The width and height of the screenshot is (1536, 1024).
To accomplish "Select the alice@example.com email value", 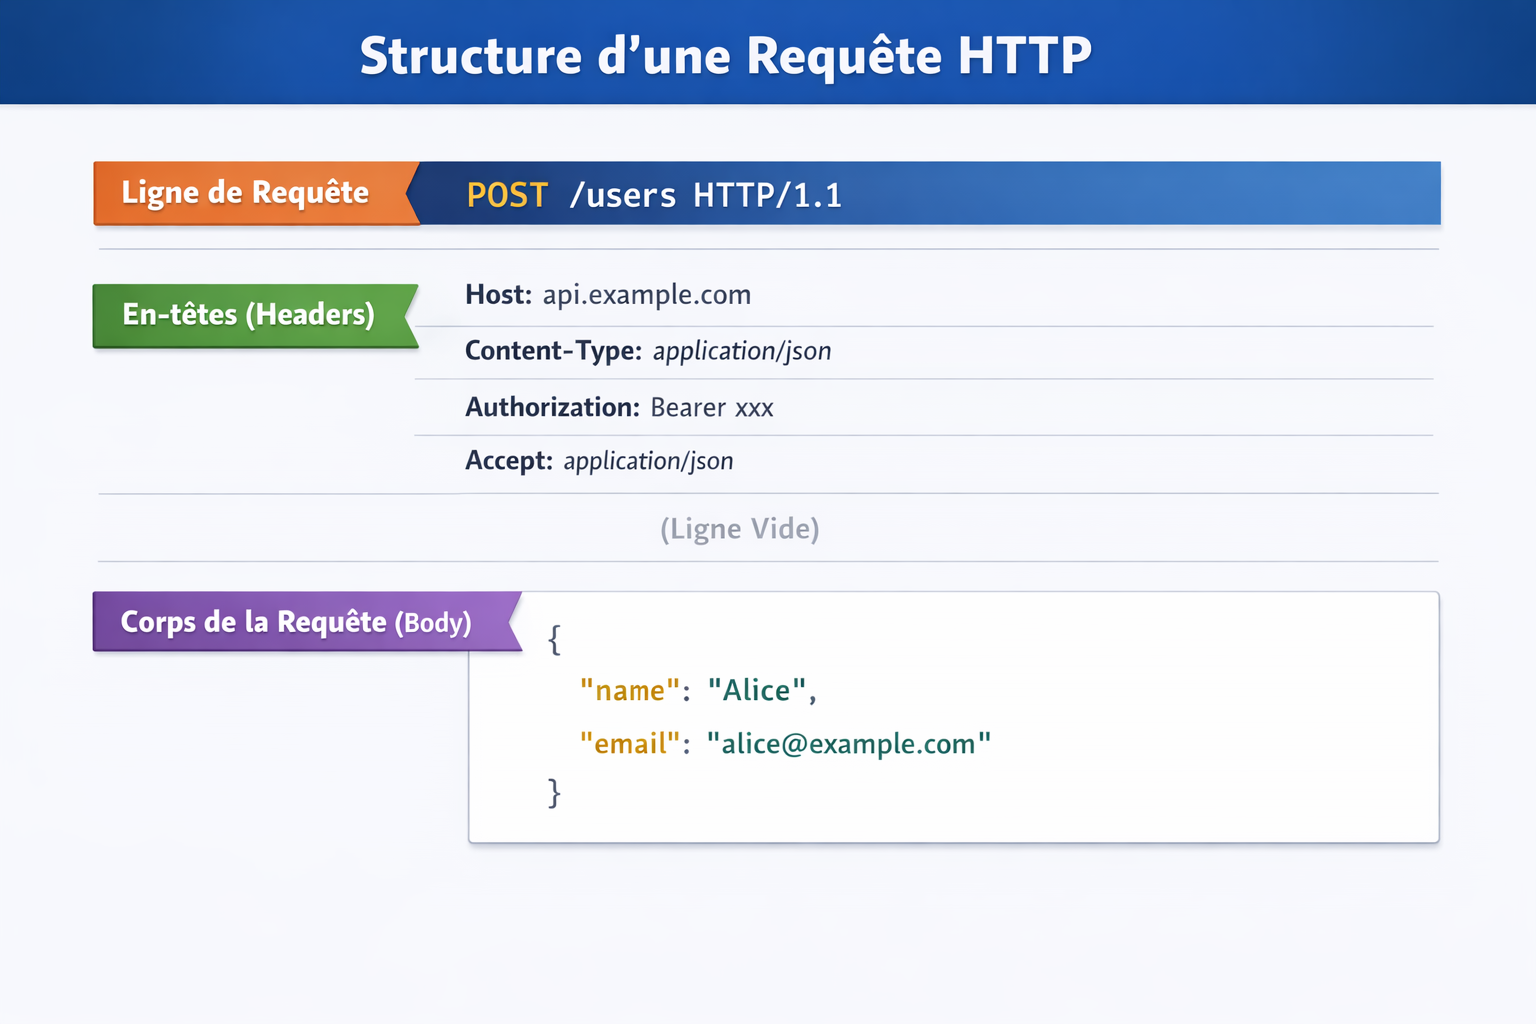I will (x=849, y=744).
